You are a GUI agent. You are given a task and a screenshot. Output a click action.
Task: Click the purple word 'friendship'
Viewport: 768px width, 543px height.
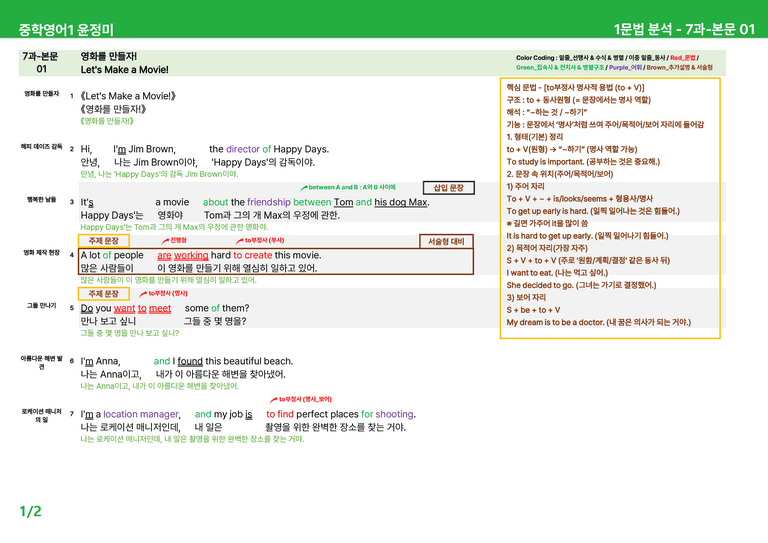(269, 202)
